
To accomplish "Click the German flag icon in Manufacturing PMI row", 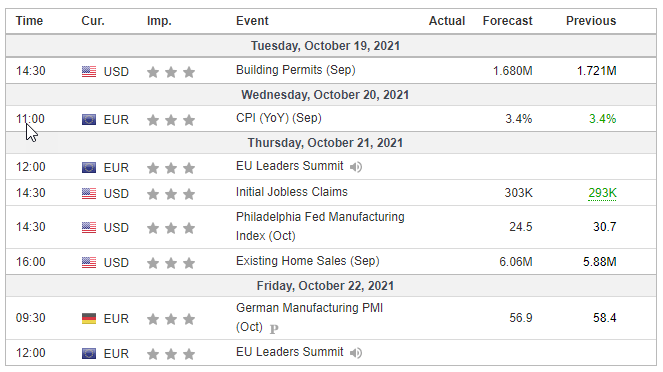I will [89, 318].
